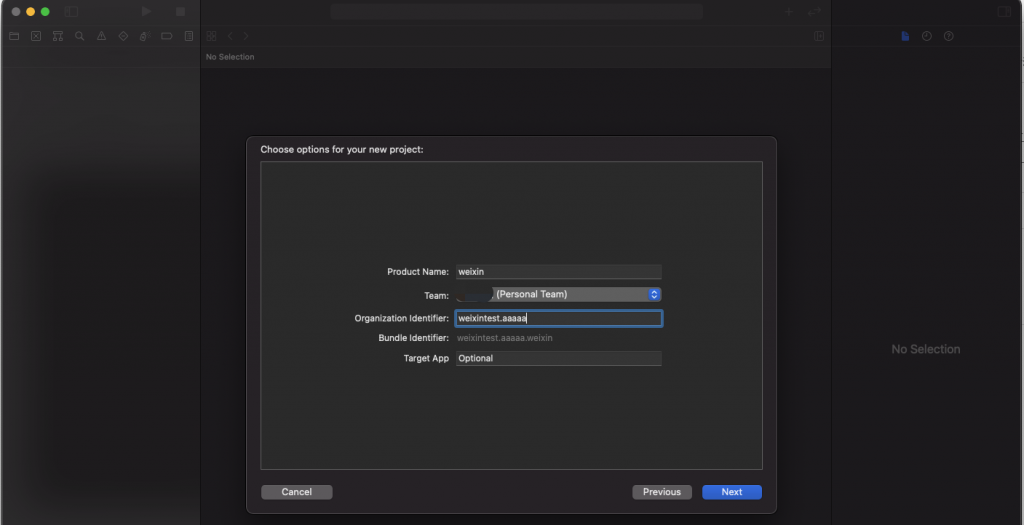Open the Report navigator icon
The width and height of the screenshot is (1024, 525).
coord(188,36)
